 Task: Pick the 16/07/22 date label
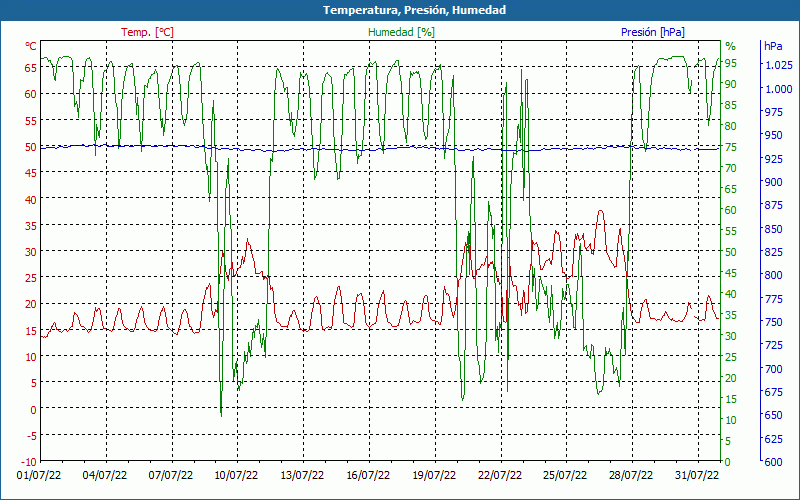click(368, 476)
